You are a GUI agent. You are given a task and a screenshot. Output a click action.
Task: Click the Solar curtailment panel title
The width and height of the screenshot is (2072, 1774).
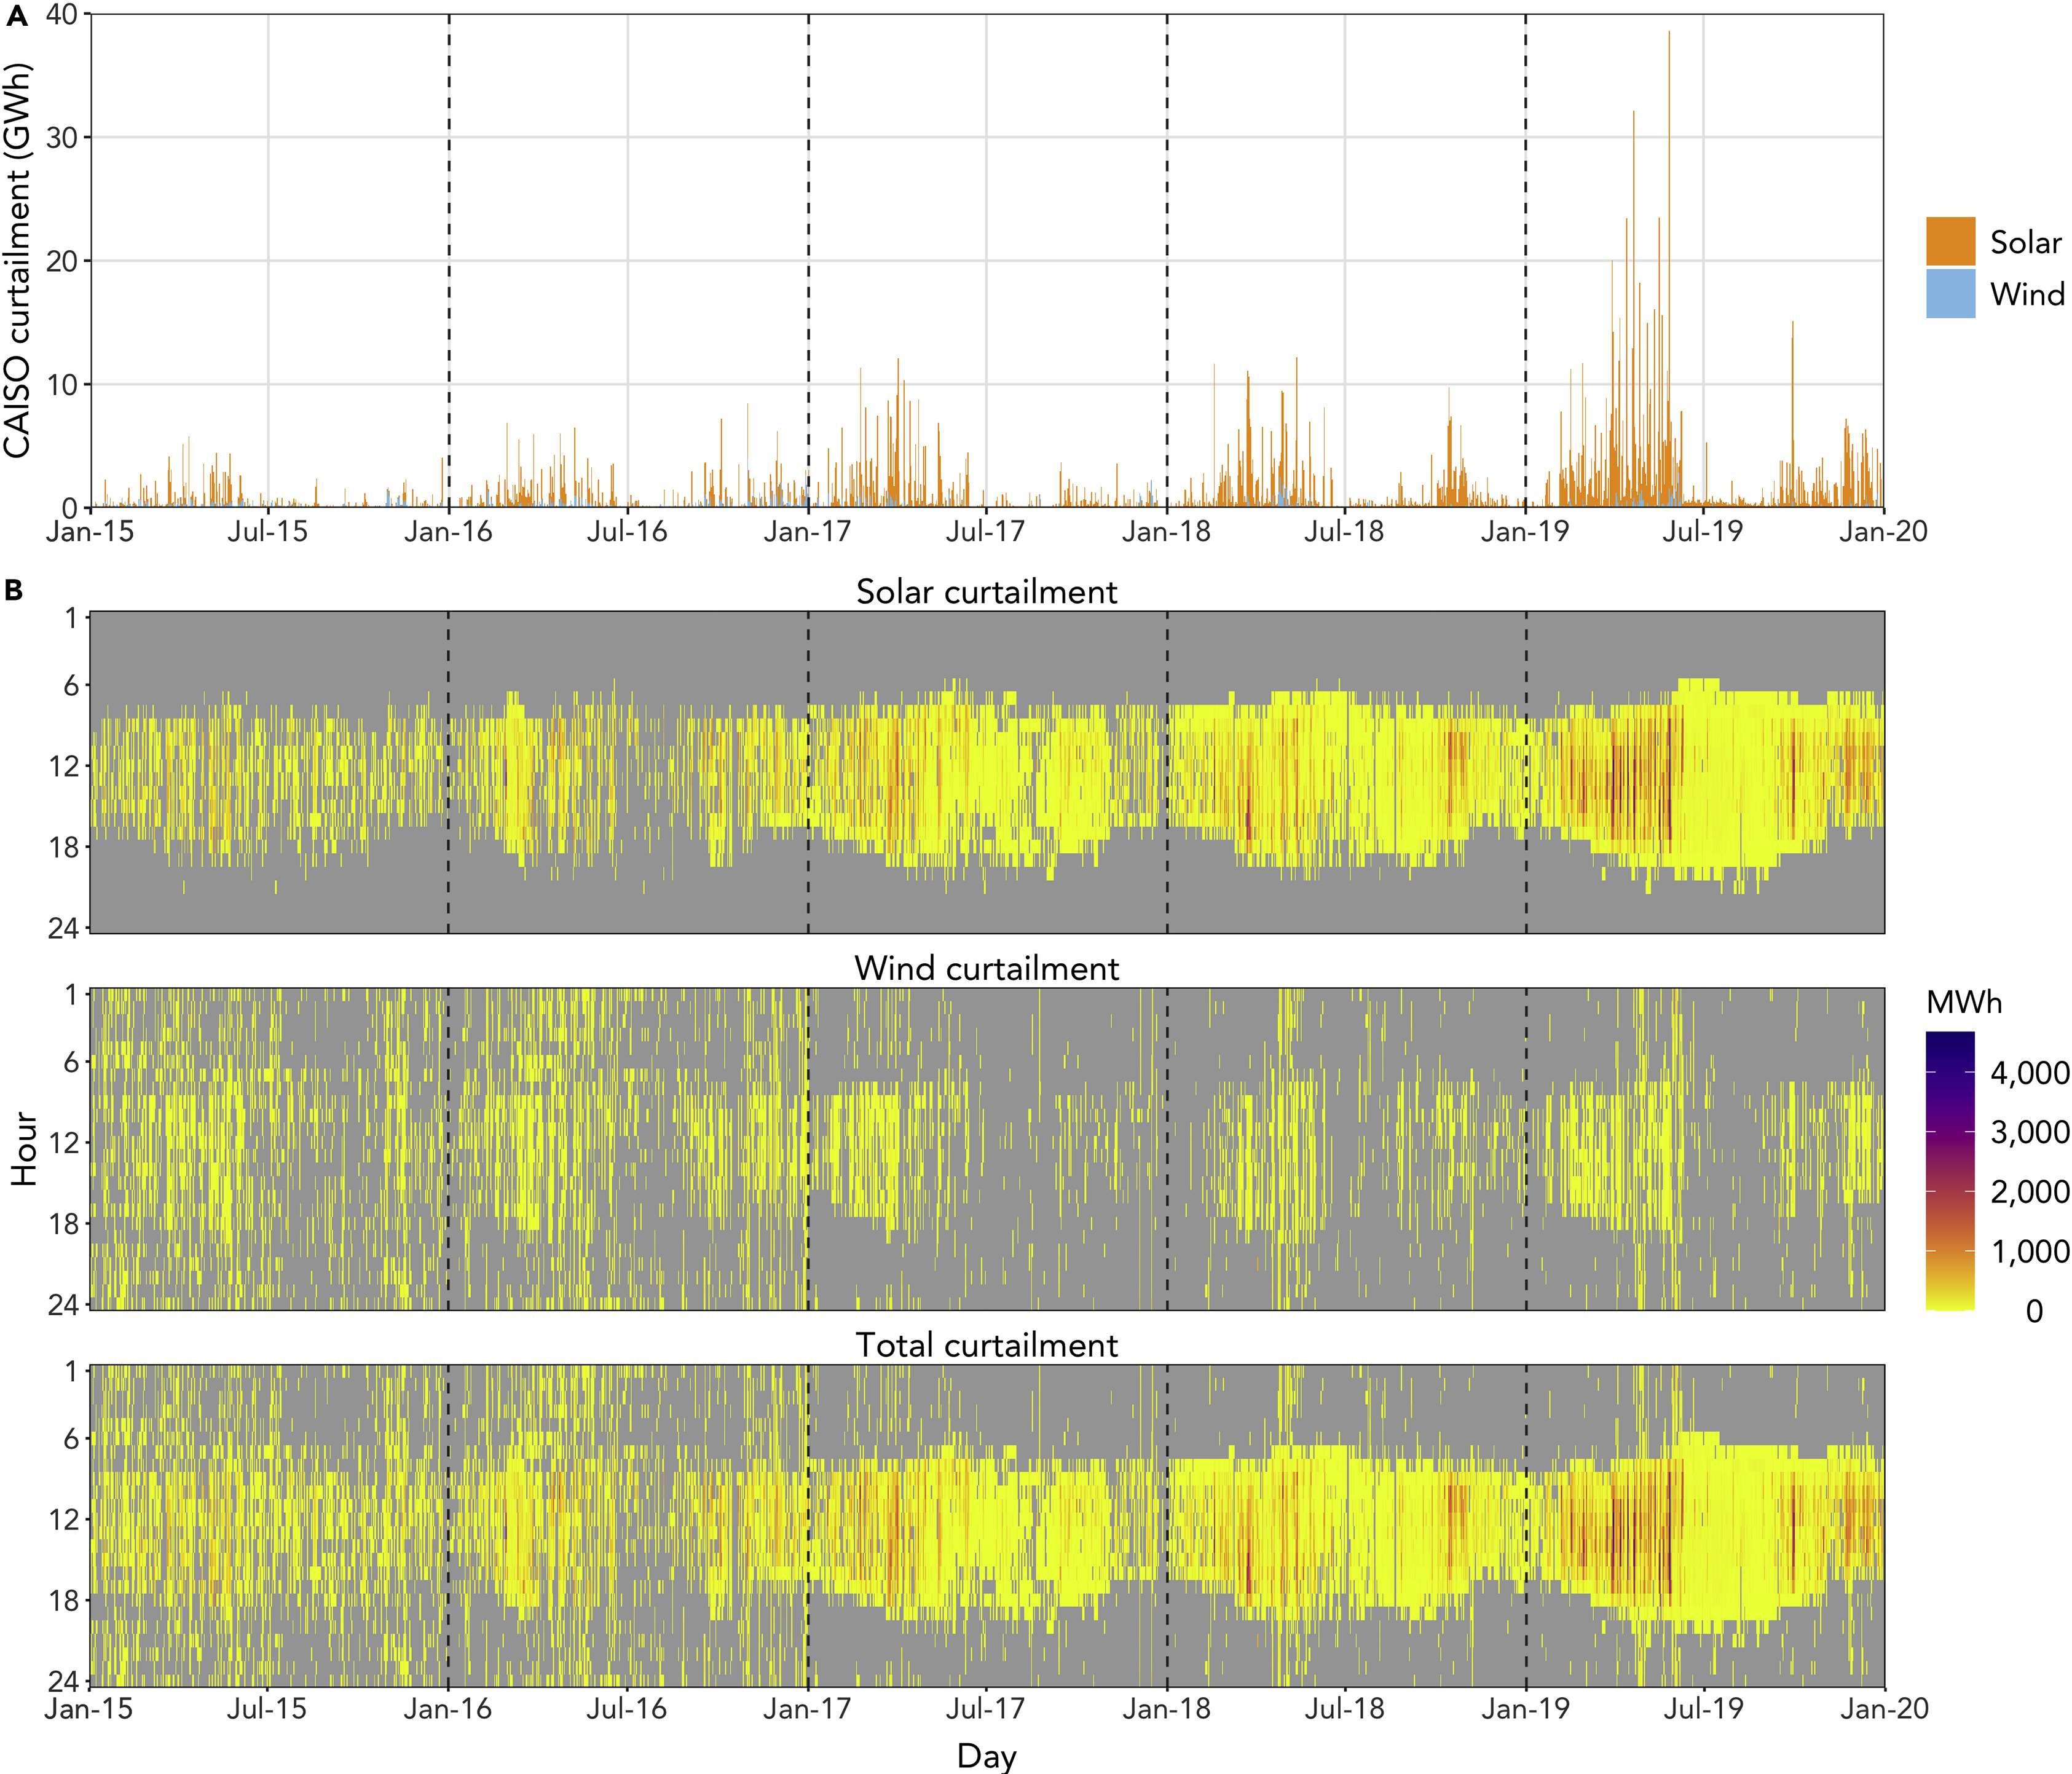pos(986,592)
